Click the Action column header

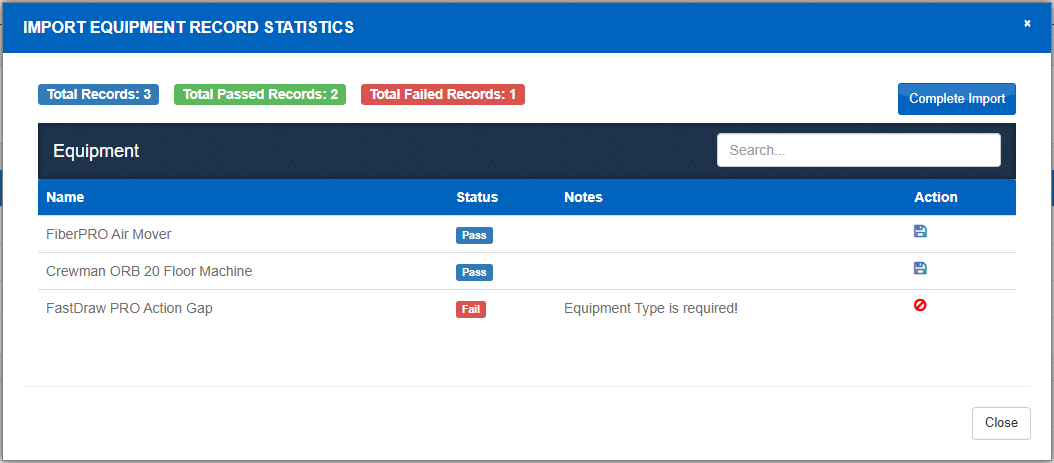tap(935, 197)
